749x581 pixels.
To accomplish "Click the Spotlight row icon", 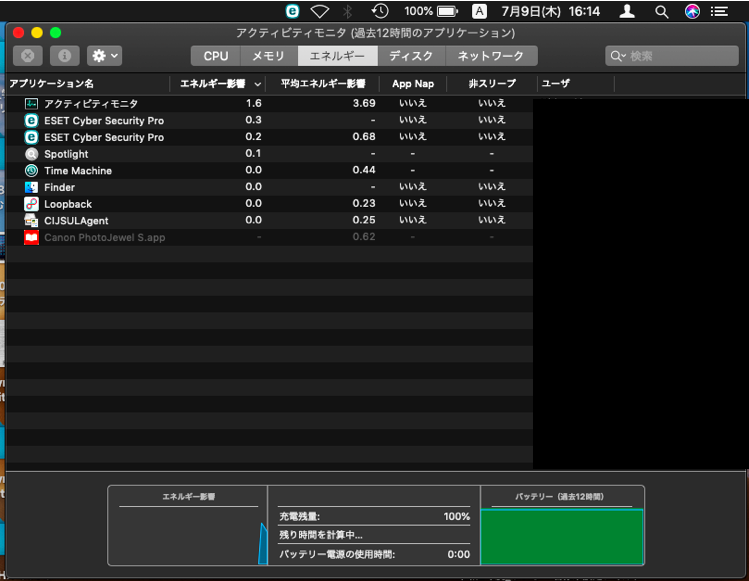I will click(32, 154).
